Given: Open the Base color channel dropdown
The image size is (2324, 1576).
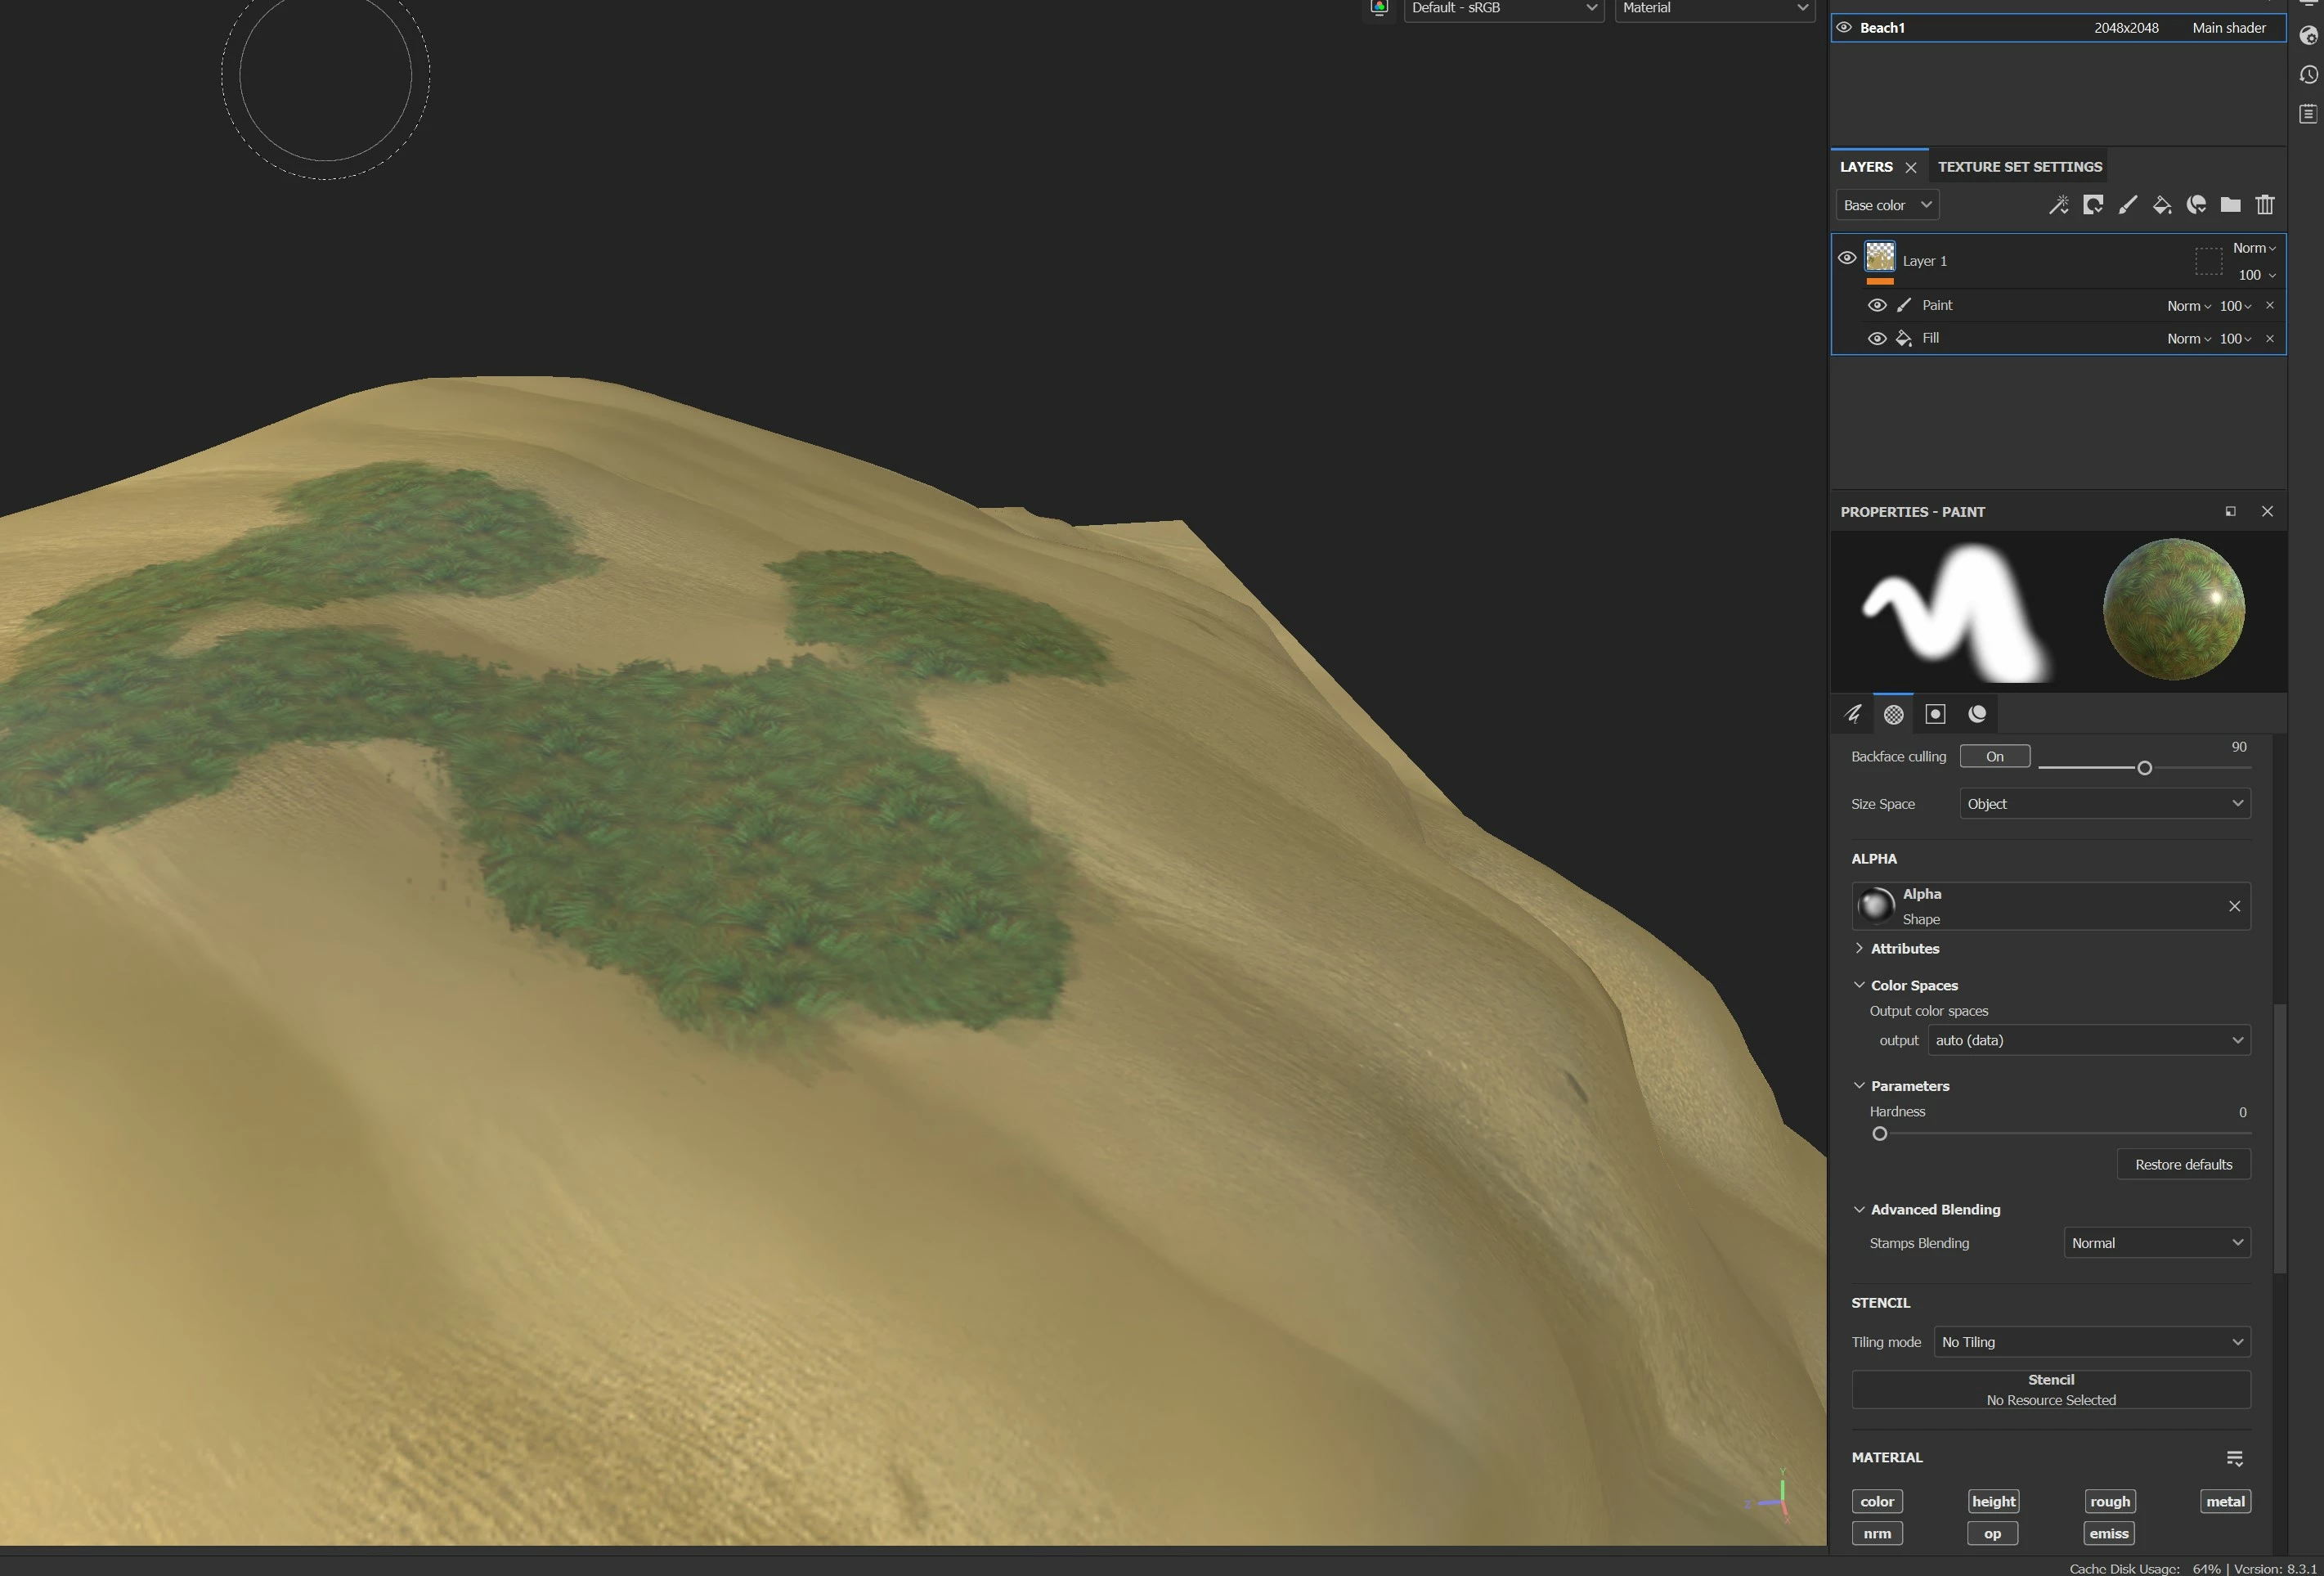Looking at the screenshot, I should (x=1887, y=205).
